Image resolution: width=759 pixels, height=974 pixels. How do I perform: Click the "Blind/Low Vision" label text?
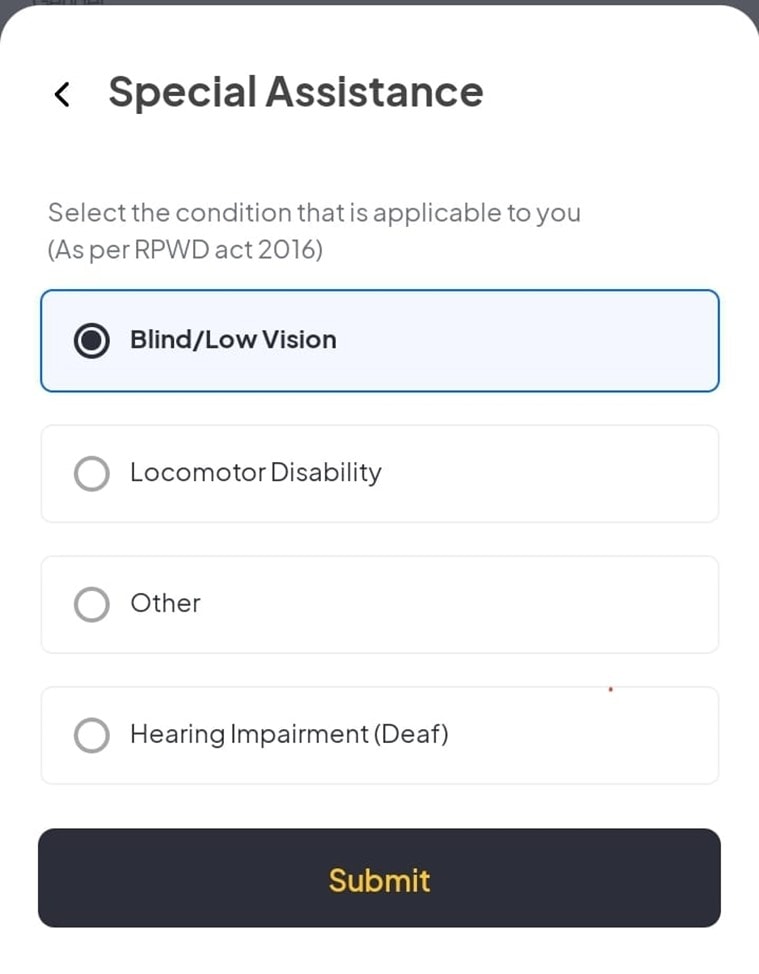233,340
